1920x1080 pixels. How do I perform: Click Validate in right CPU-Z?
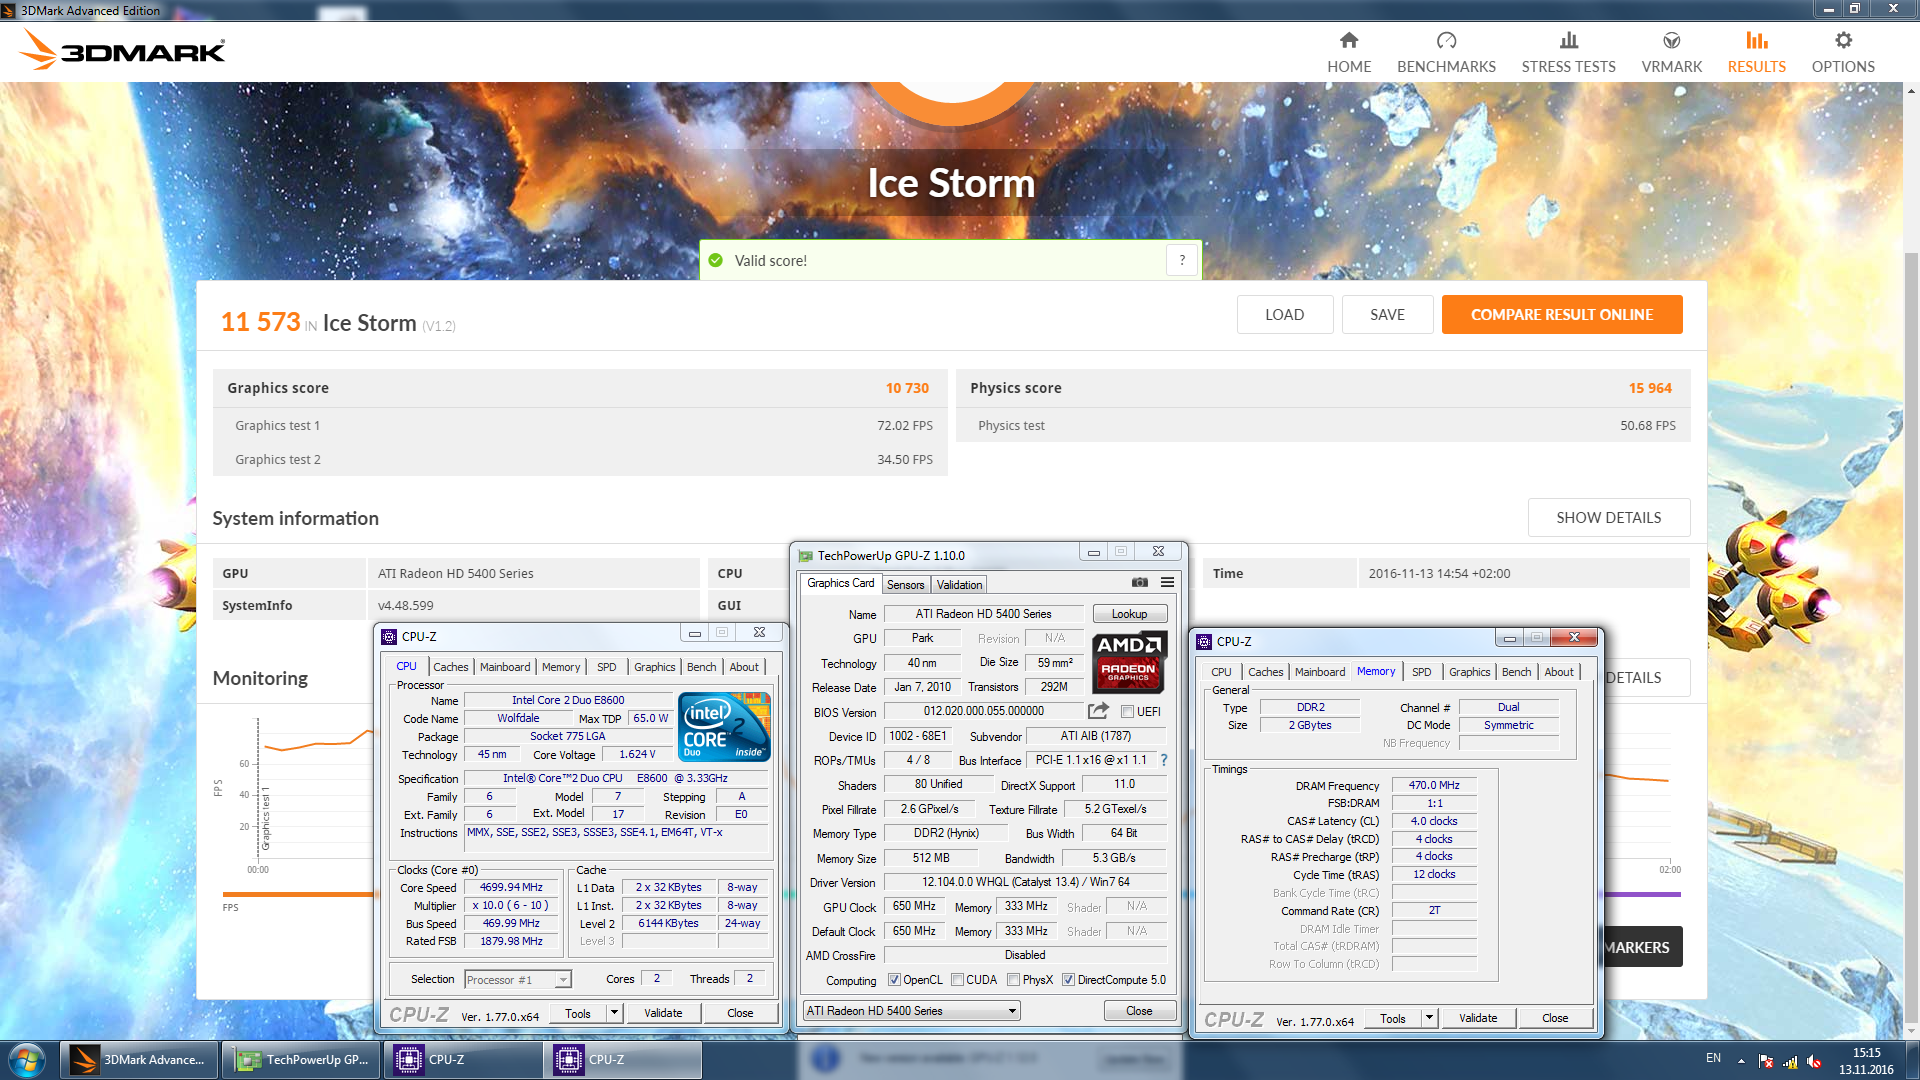click(x=1478, y=1018)
